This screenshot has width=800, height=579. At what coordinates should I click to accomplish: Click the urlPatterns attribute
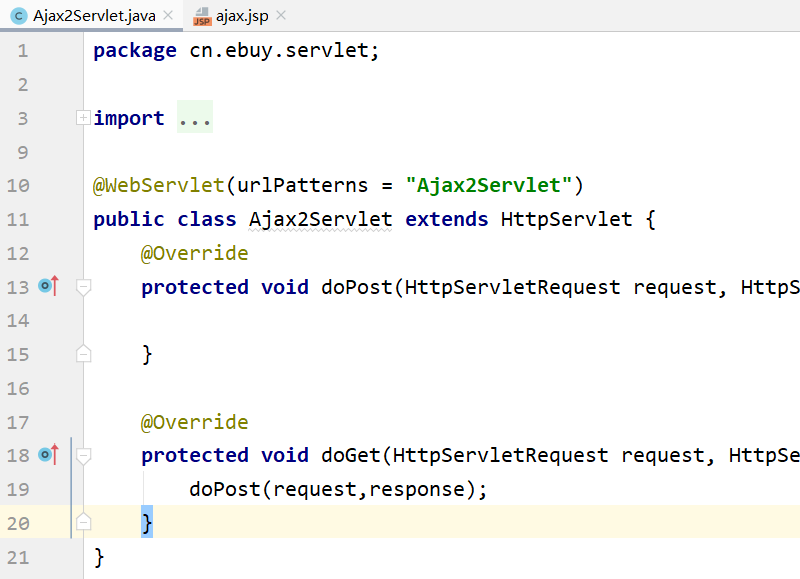click(303, 185)
